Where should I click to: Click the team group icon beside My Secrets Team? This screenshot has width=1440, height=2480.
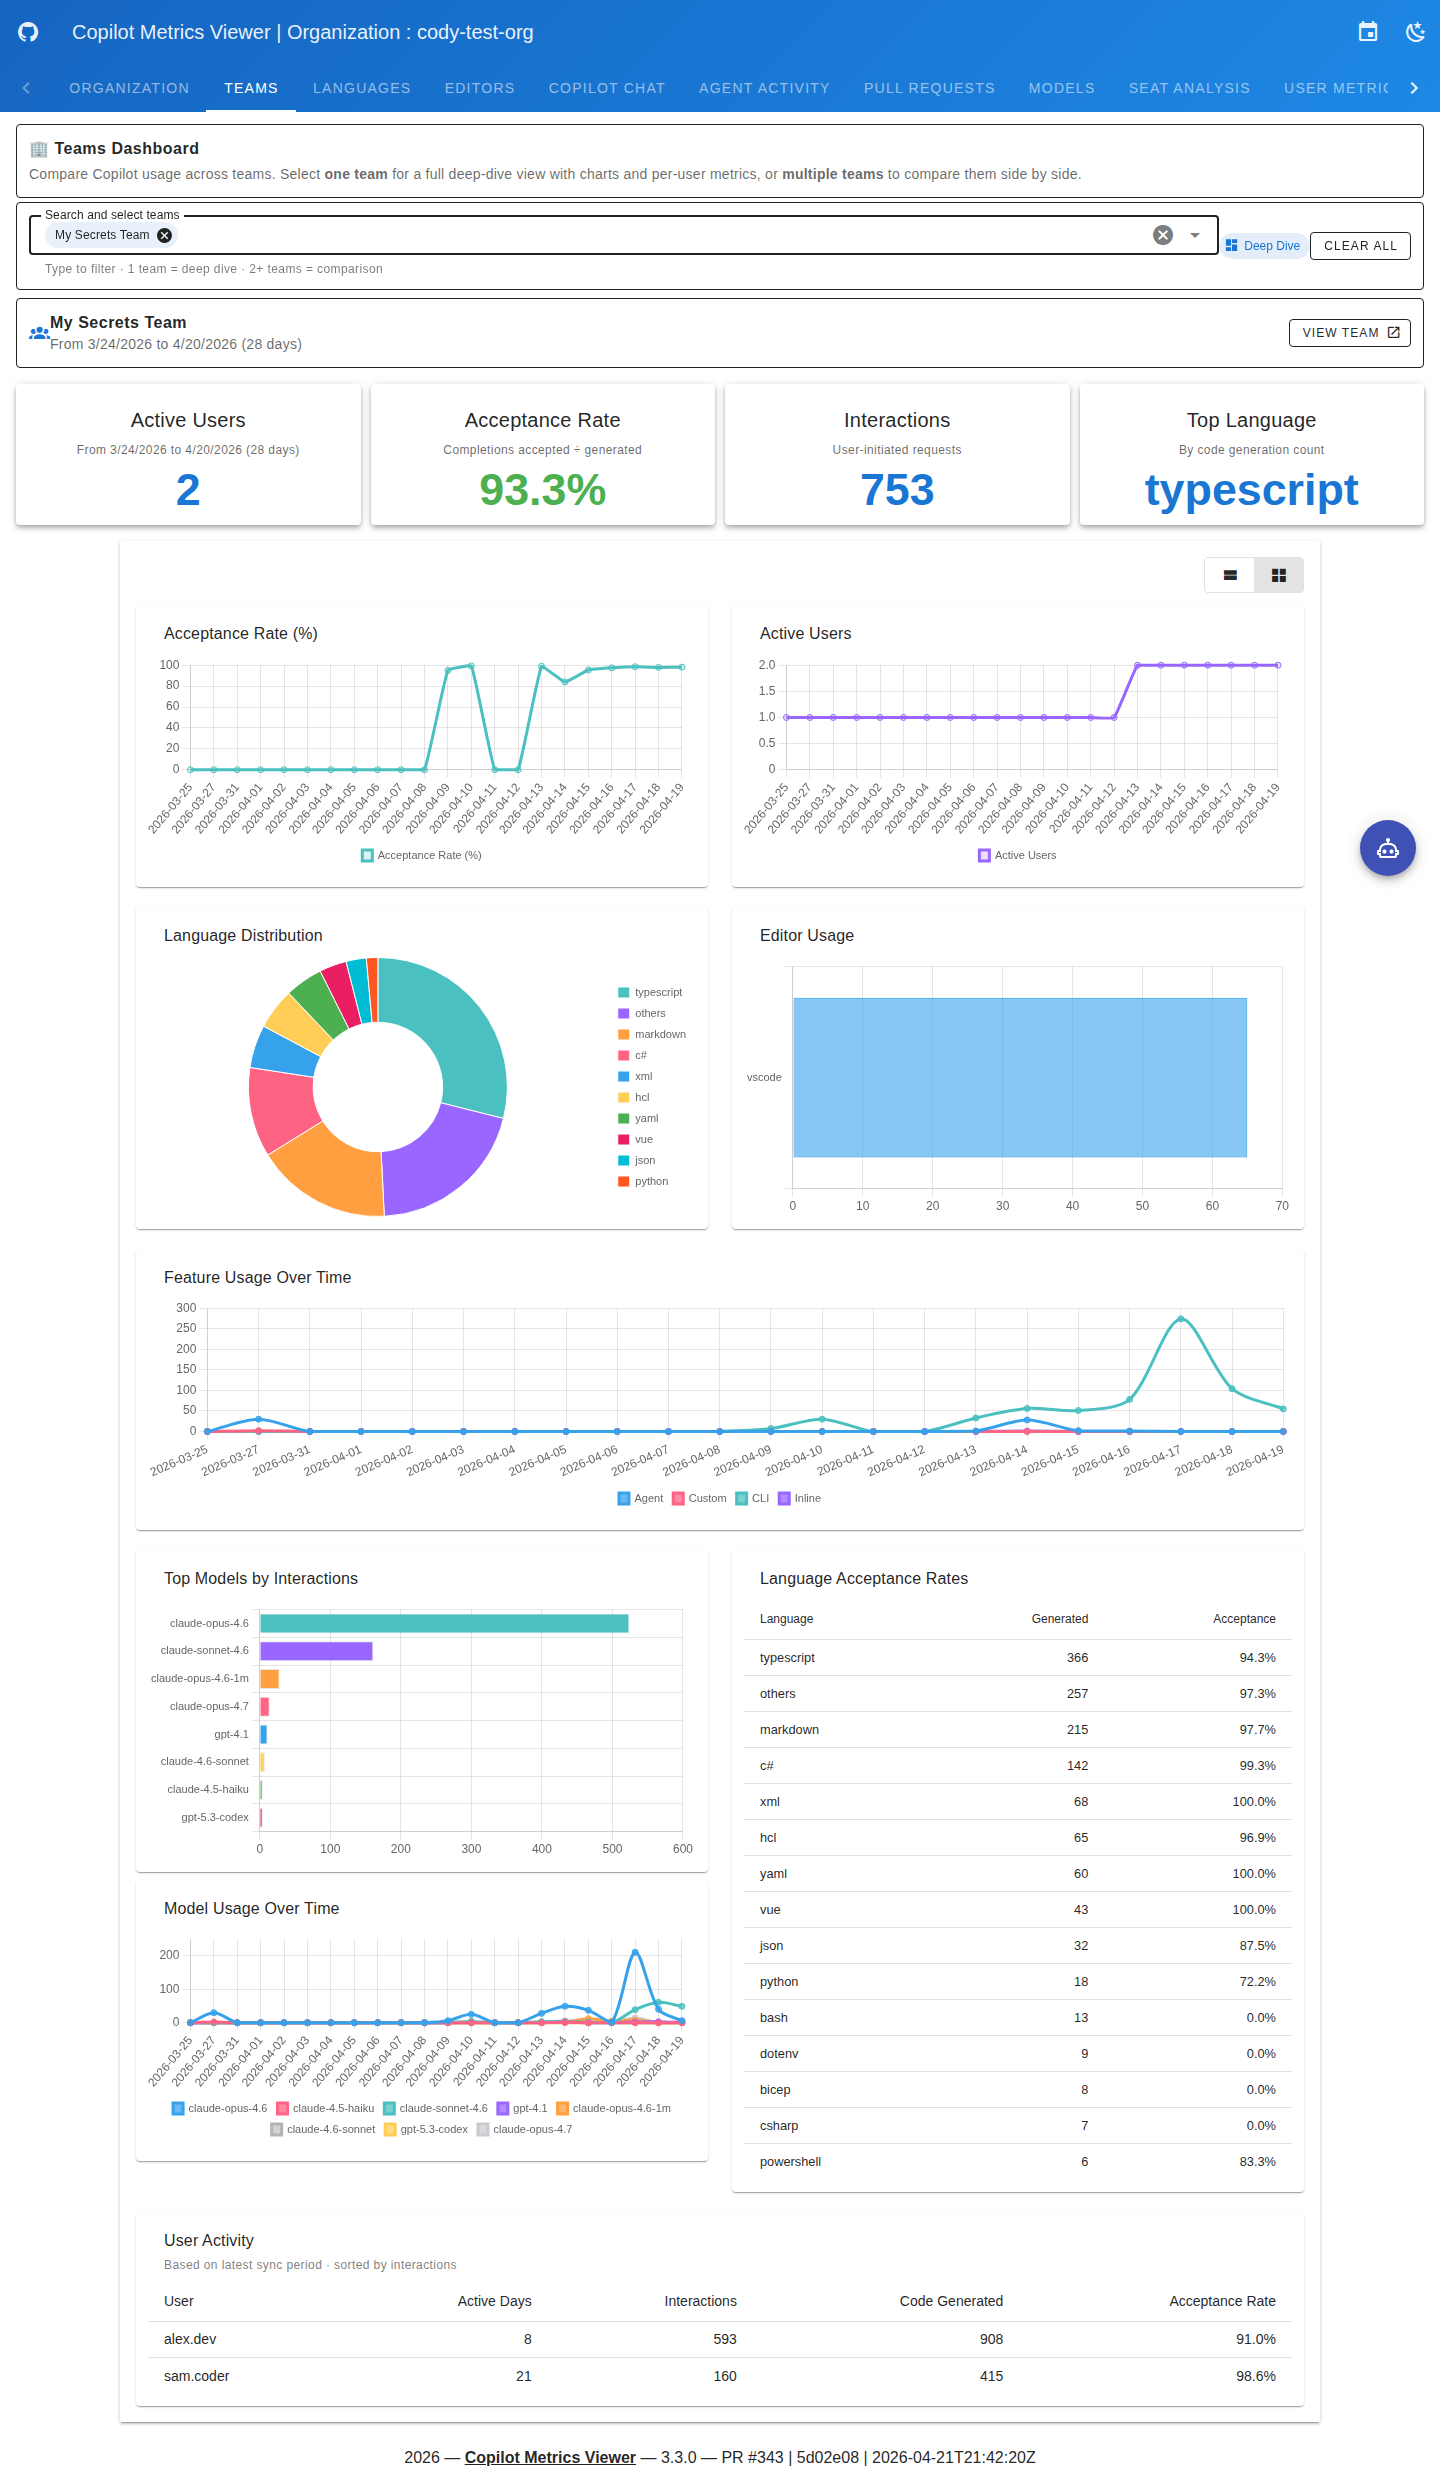tap(39, 333)
